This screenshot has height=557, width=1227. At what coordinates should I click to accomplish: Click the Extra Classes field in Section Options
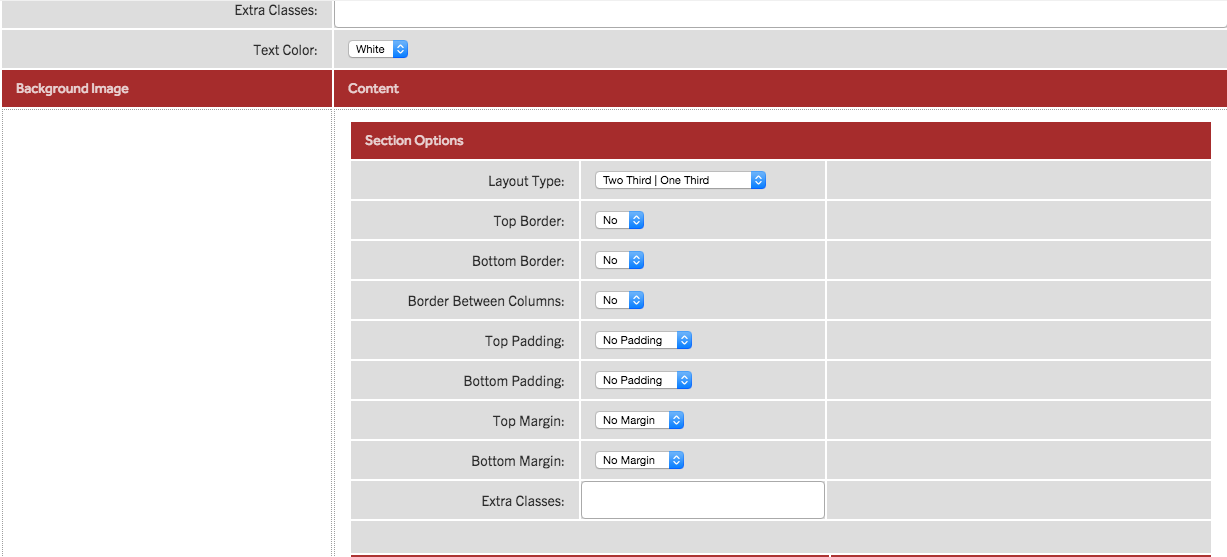(702, 500)
